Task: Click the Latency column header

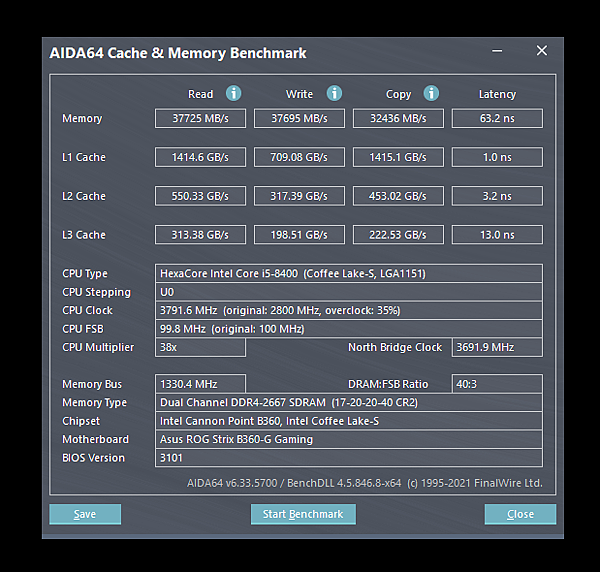Action: tap(497, 94)
